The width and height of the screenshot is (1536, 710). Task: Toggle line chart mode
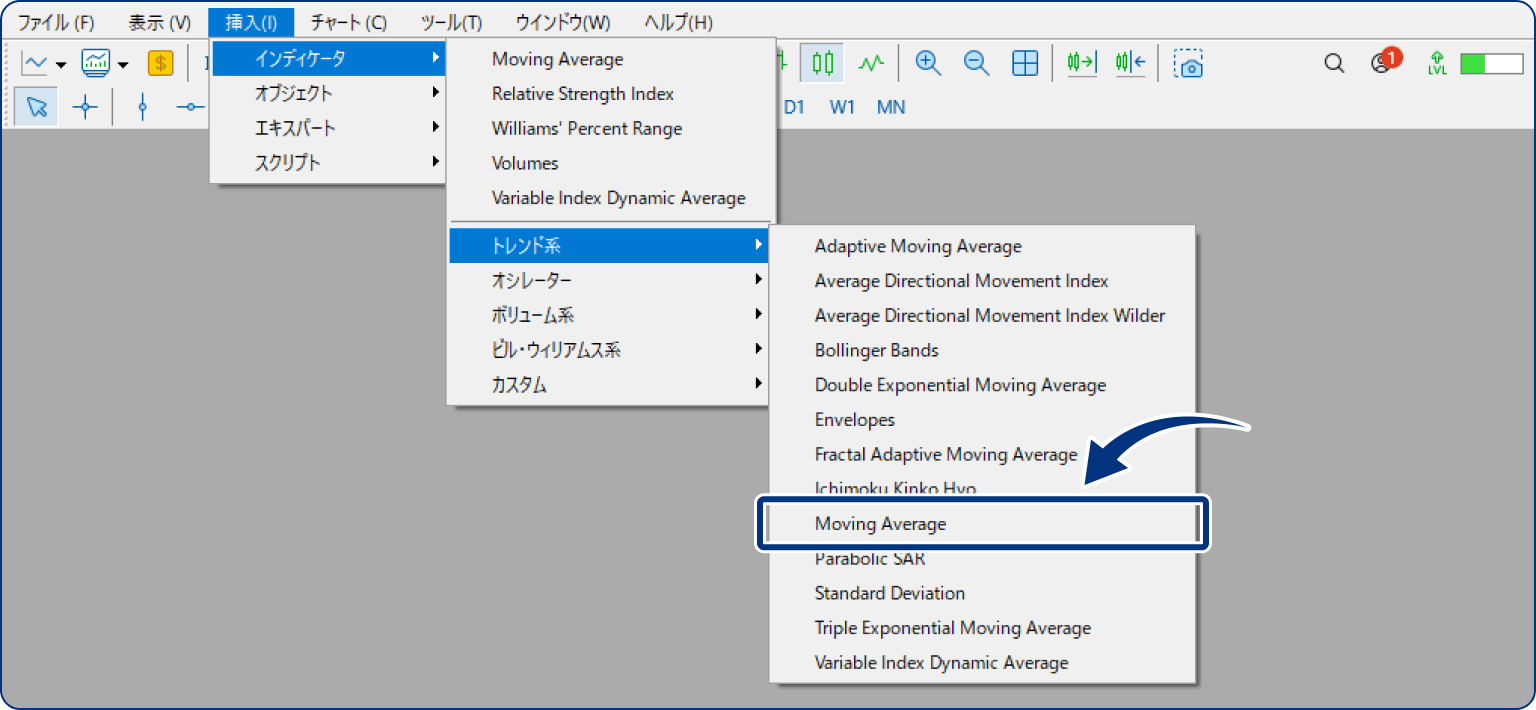872,64
